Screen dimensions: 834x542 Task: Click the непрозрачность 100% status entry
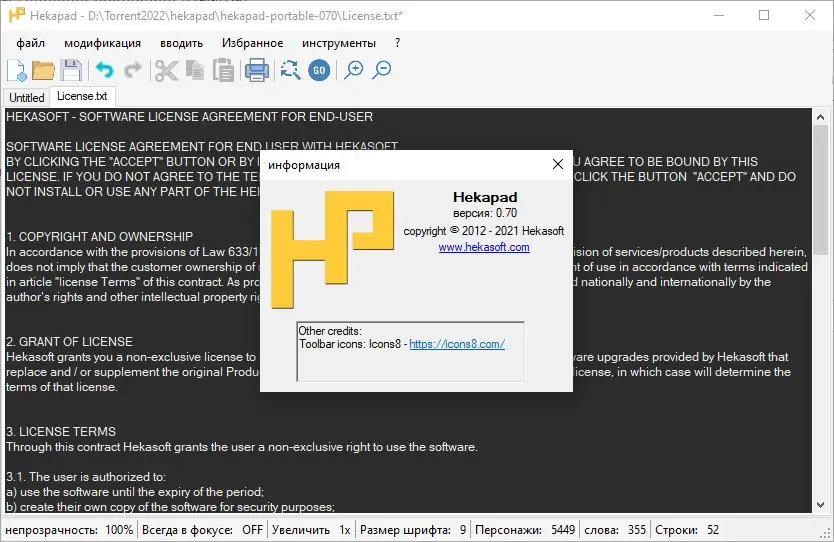click(69, 530)
